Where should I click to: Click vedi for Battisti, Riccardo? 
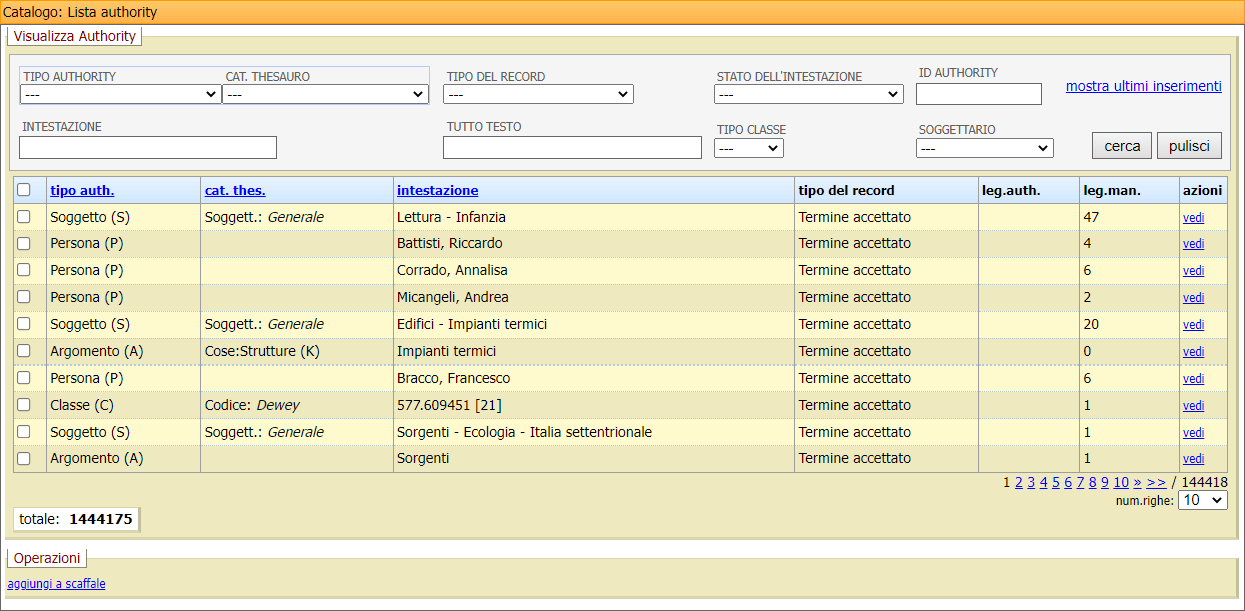[x=1193, y=244]
